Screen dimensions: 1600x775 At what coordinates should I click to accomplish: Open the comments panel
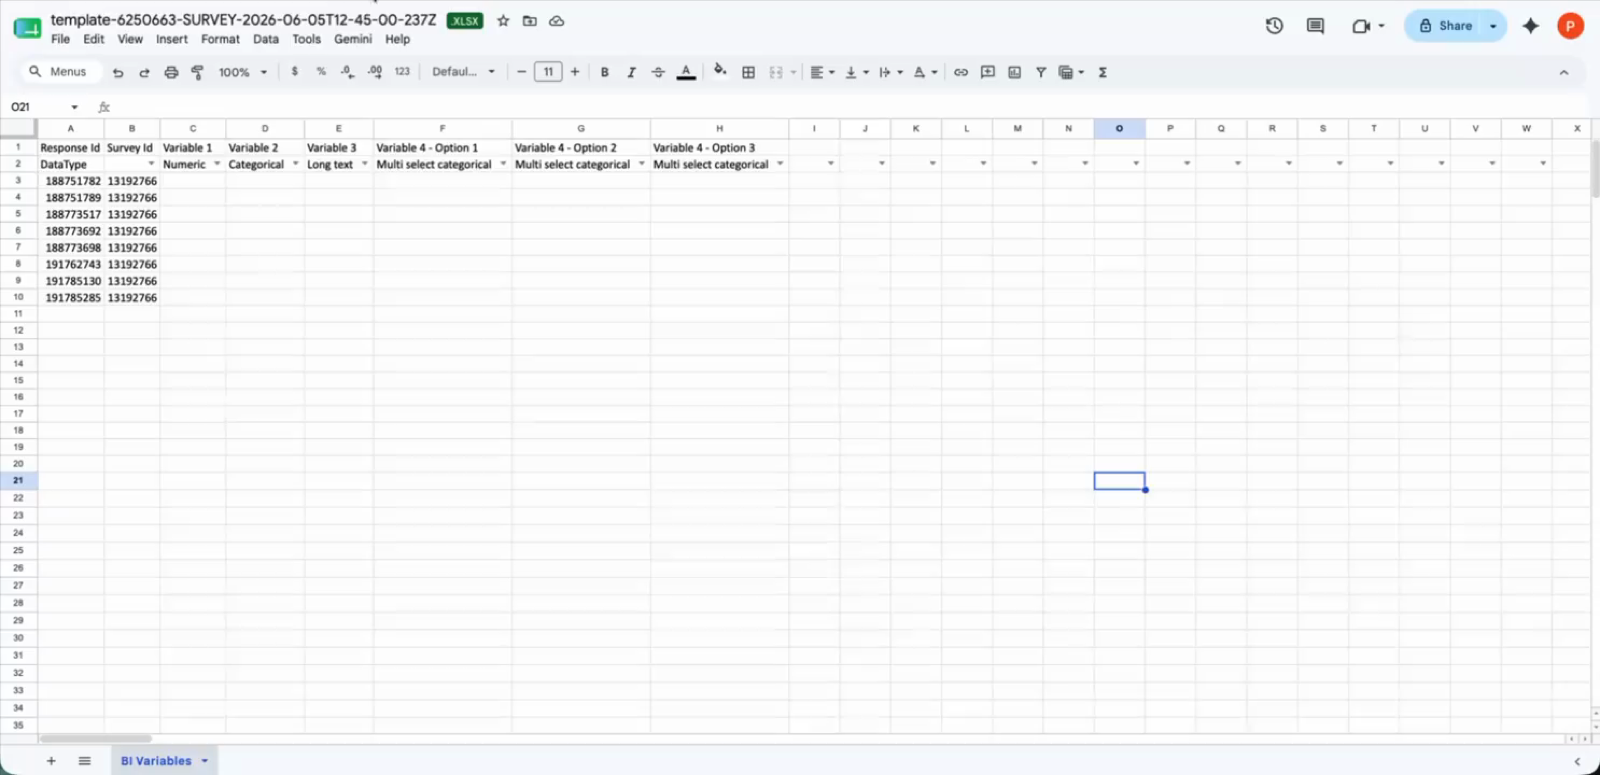1315,26
